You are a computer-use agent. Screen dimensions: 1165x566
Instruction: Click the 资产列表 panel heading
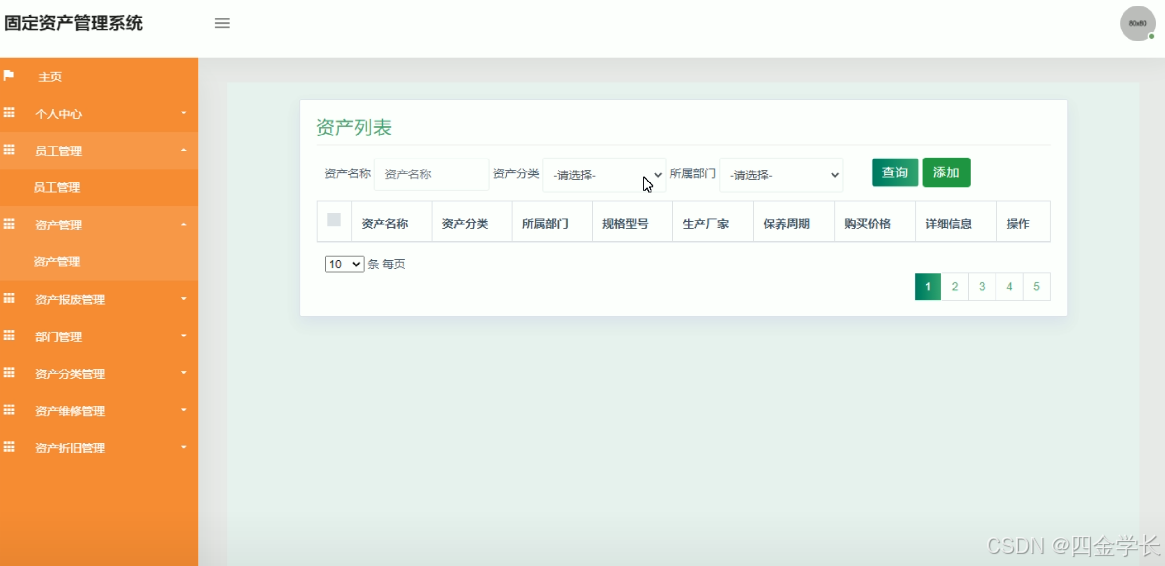(354, 128)
